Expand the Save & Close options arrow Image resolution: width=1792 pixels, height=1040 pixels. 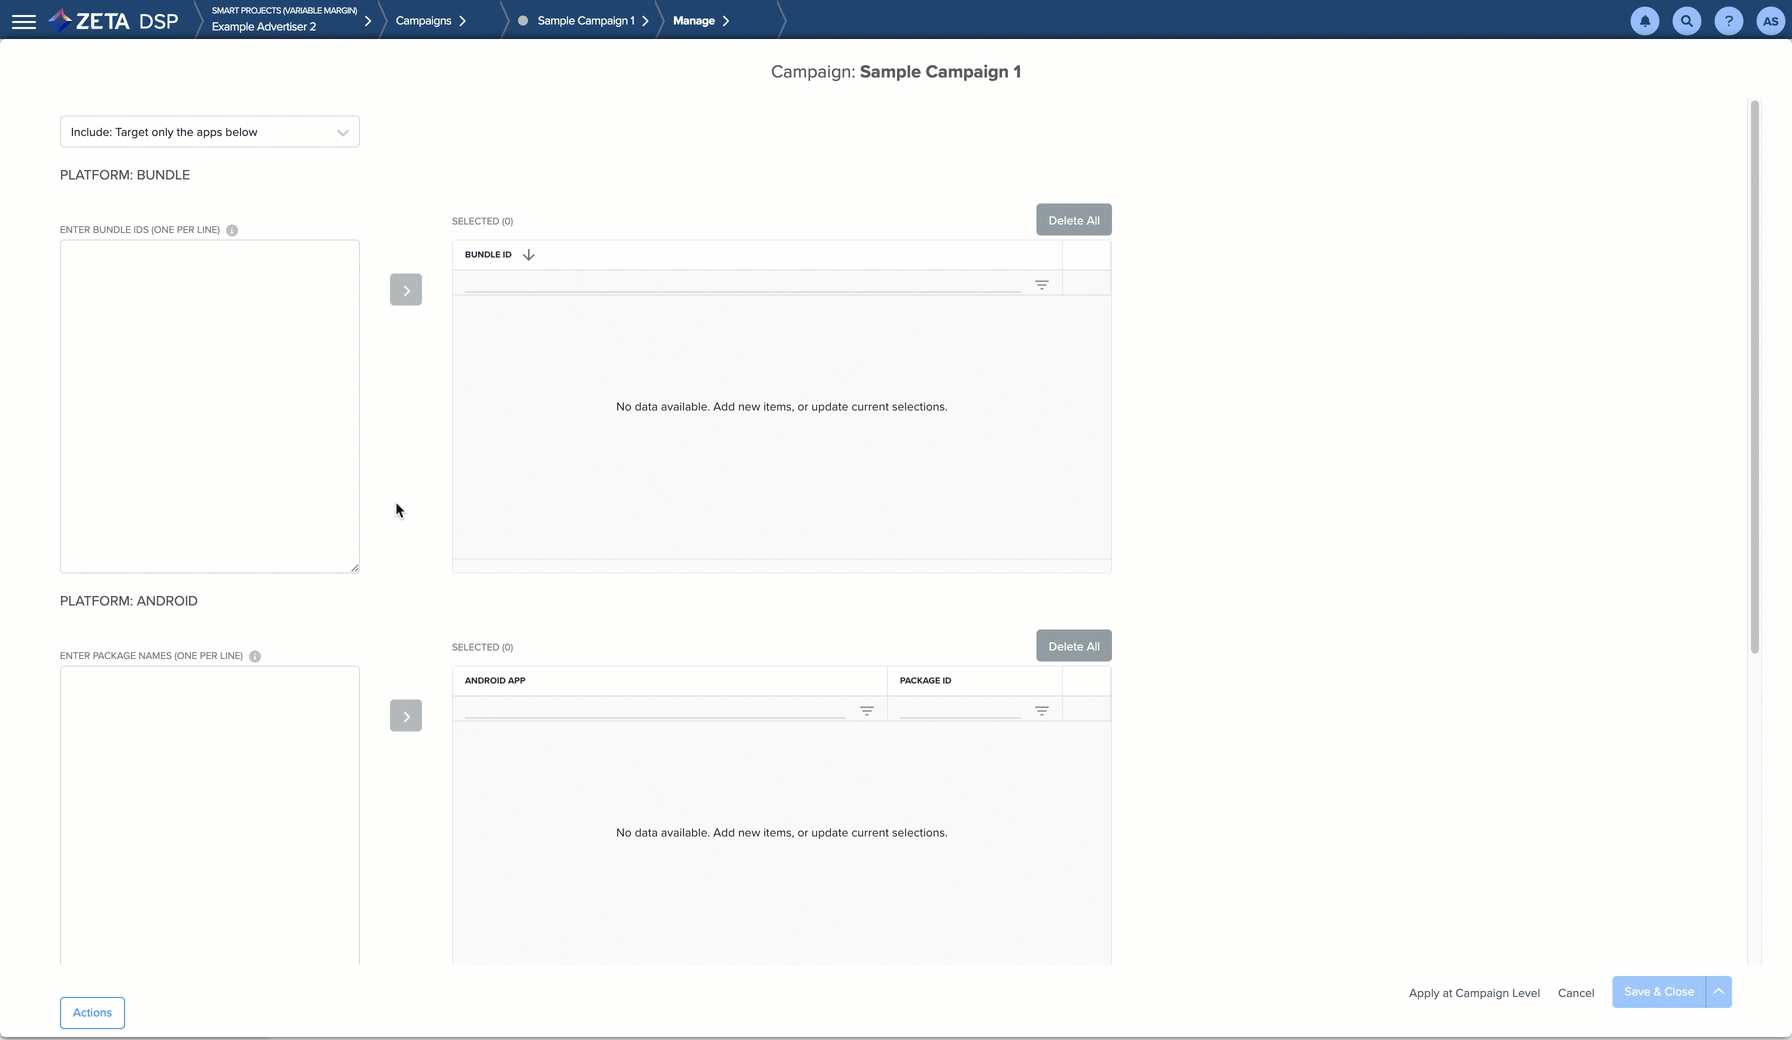click(x=1718, y=992)
